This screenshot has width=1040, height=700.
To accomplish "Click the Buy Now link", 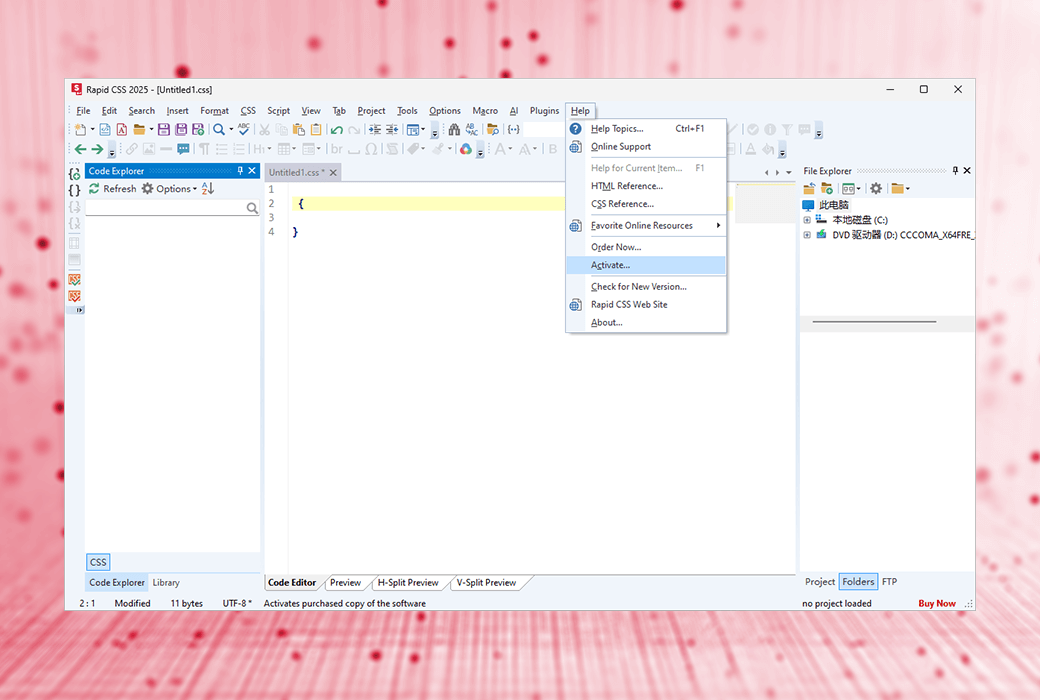I will [x=937, y=603].
